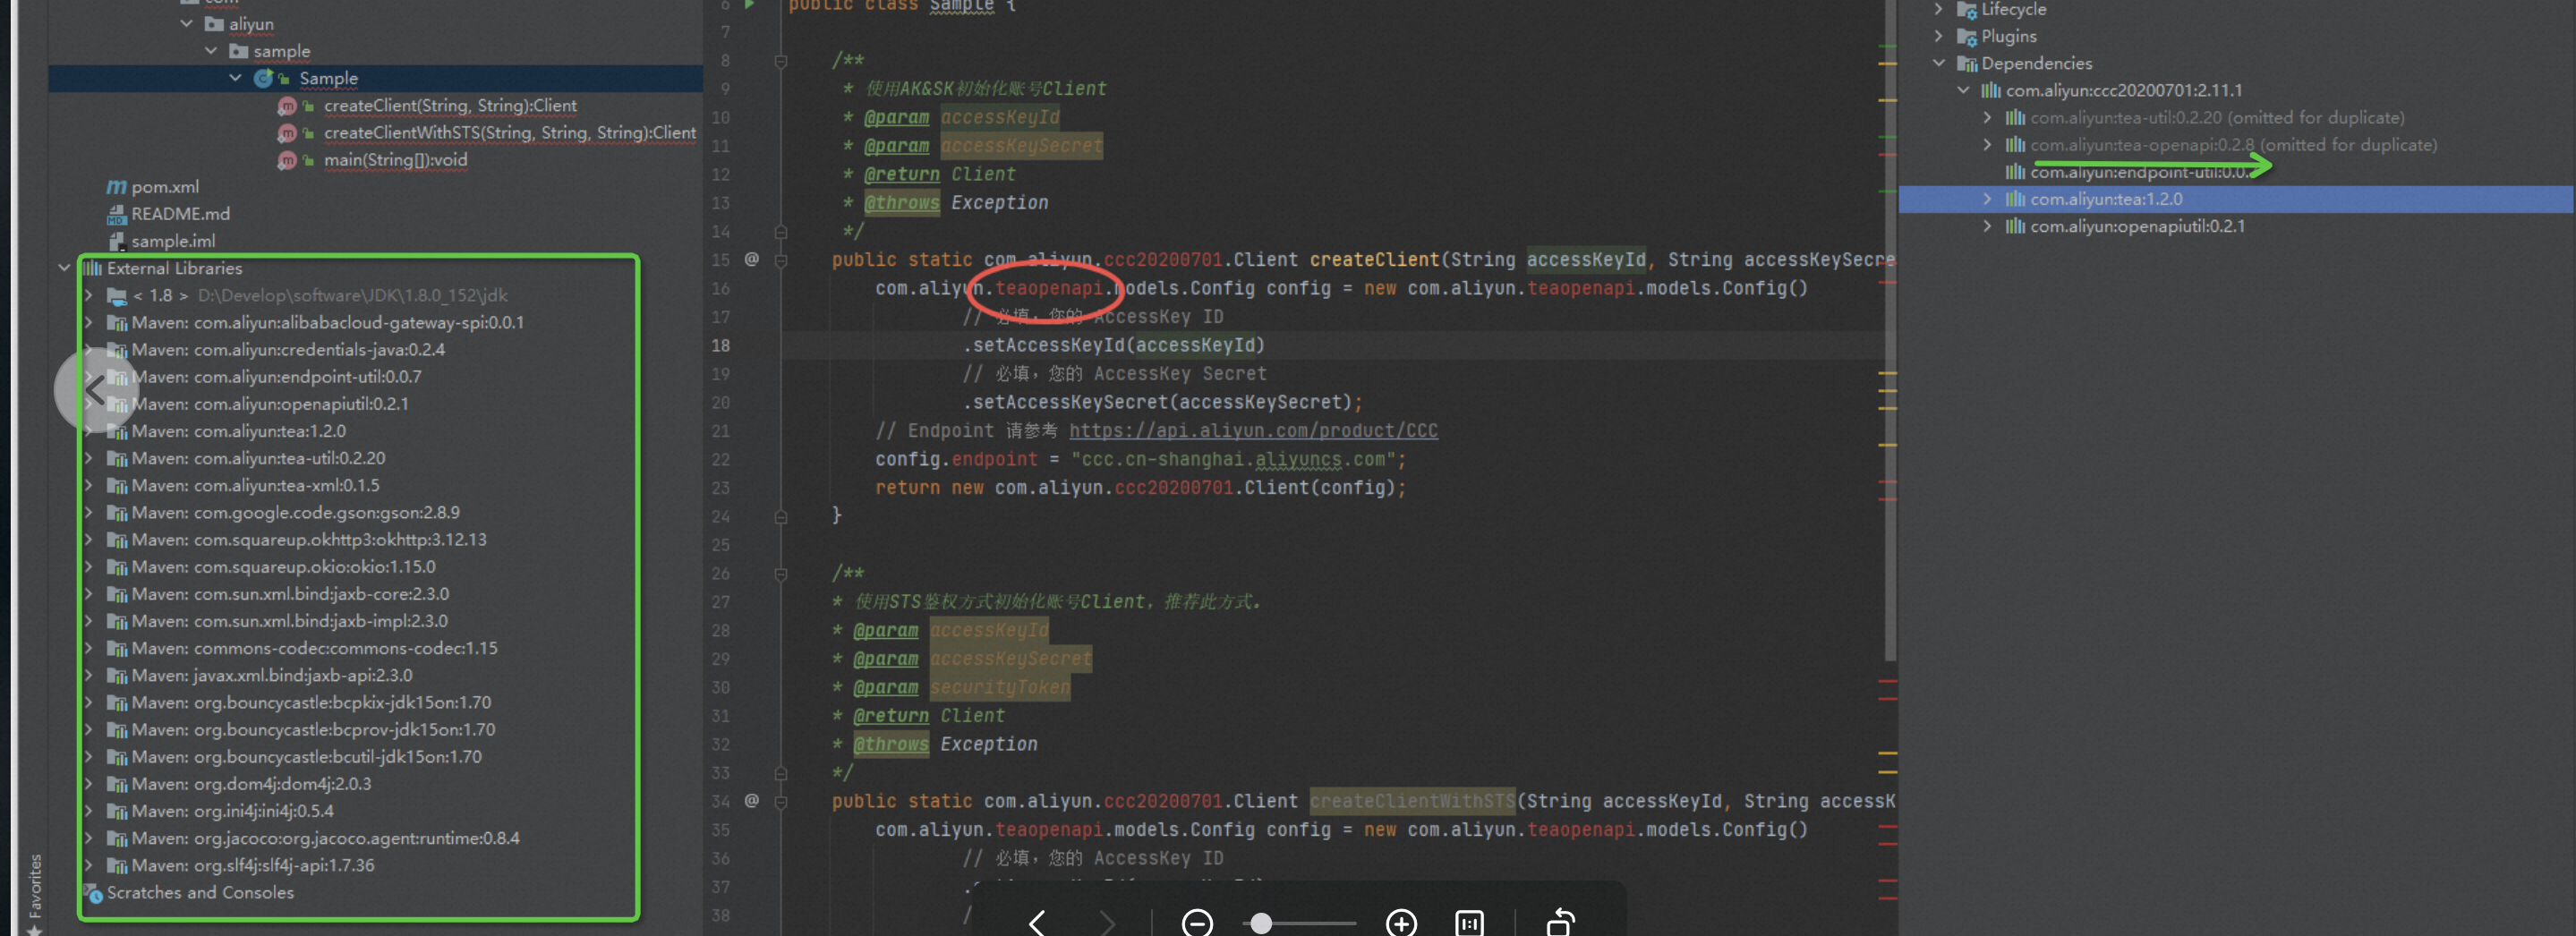
Task: Click the Maven icon next to pom.xml
Action: tap(117, 186)
